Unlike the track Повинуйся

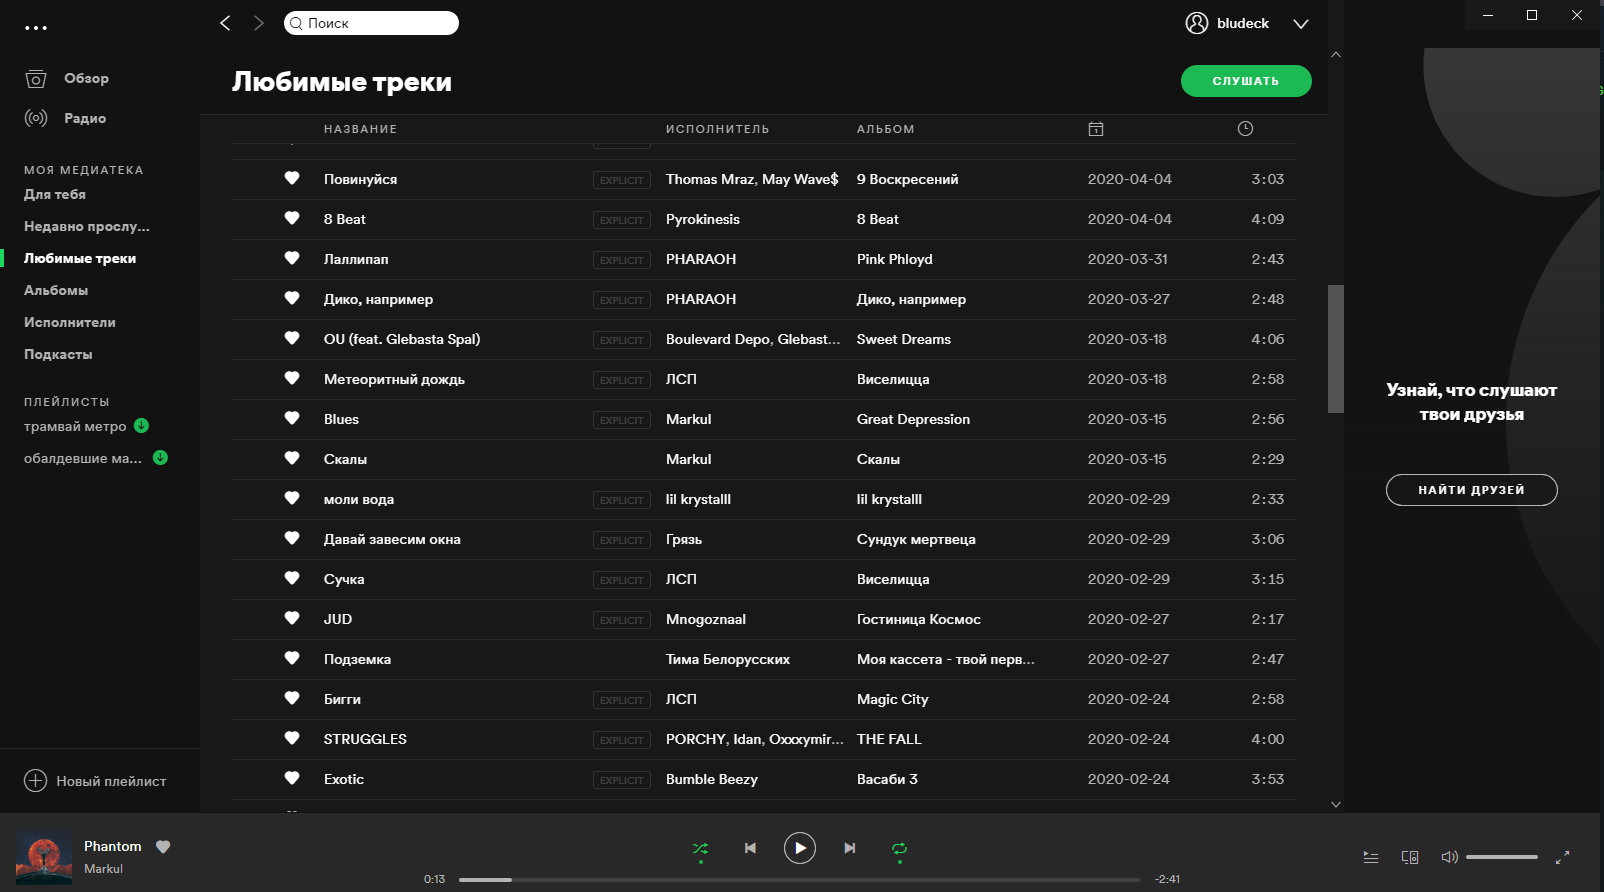point(292,178)
